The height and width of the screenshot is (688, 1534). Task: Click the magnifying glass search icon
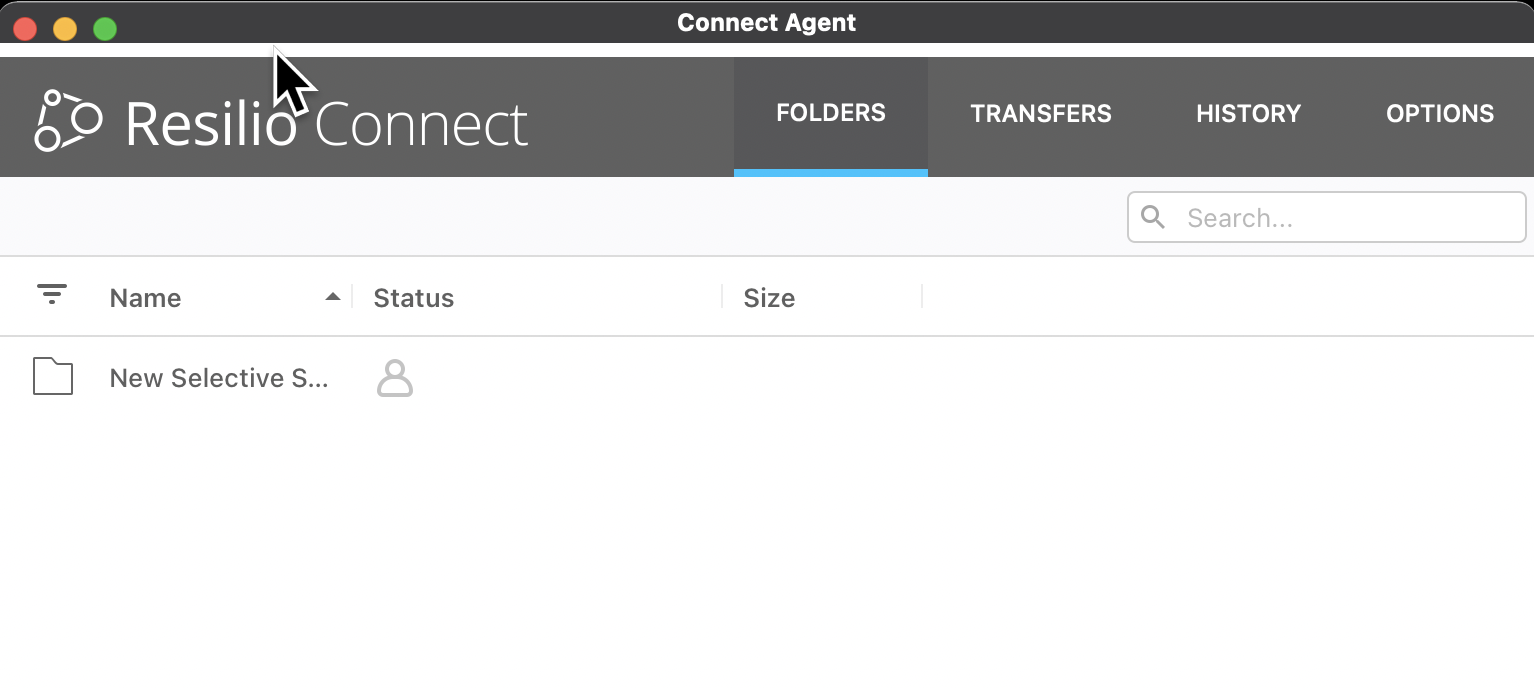pyautogui.click(x=1154, y=217)
